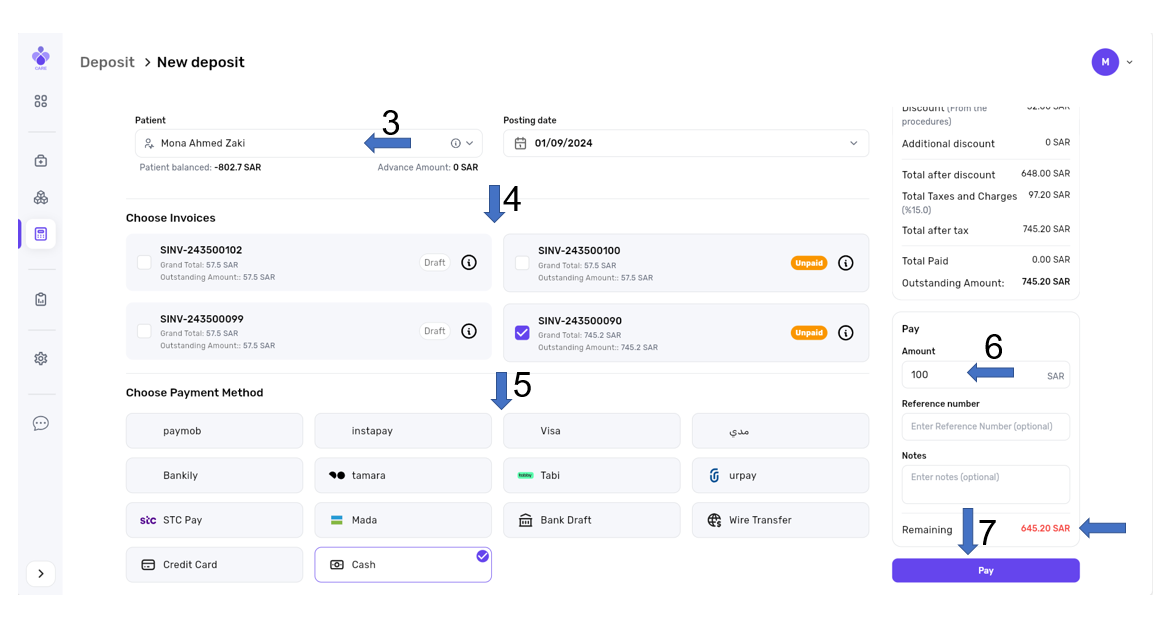The width and height of the screenshot is (1172, 622).
Task: Open the user avatar menu
Action: 1105,62
